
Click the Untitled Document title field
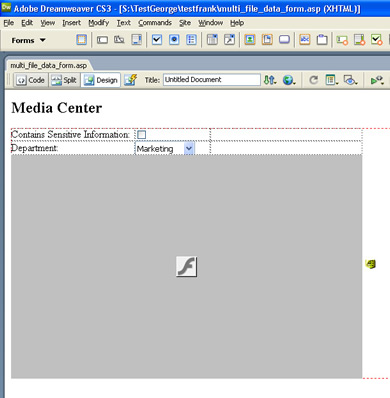point(212,80)
